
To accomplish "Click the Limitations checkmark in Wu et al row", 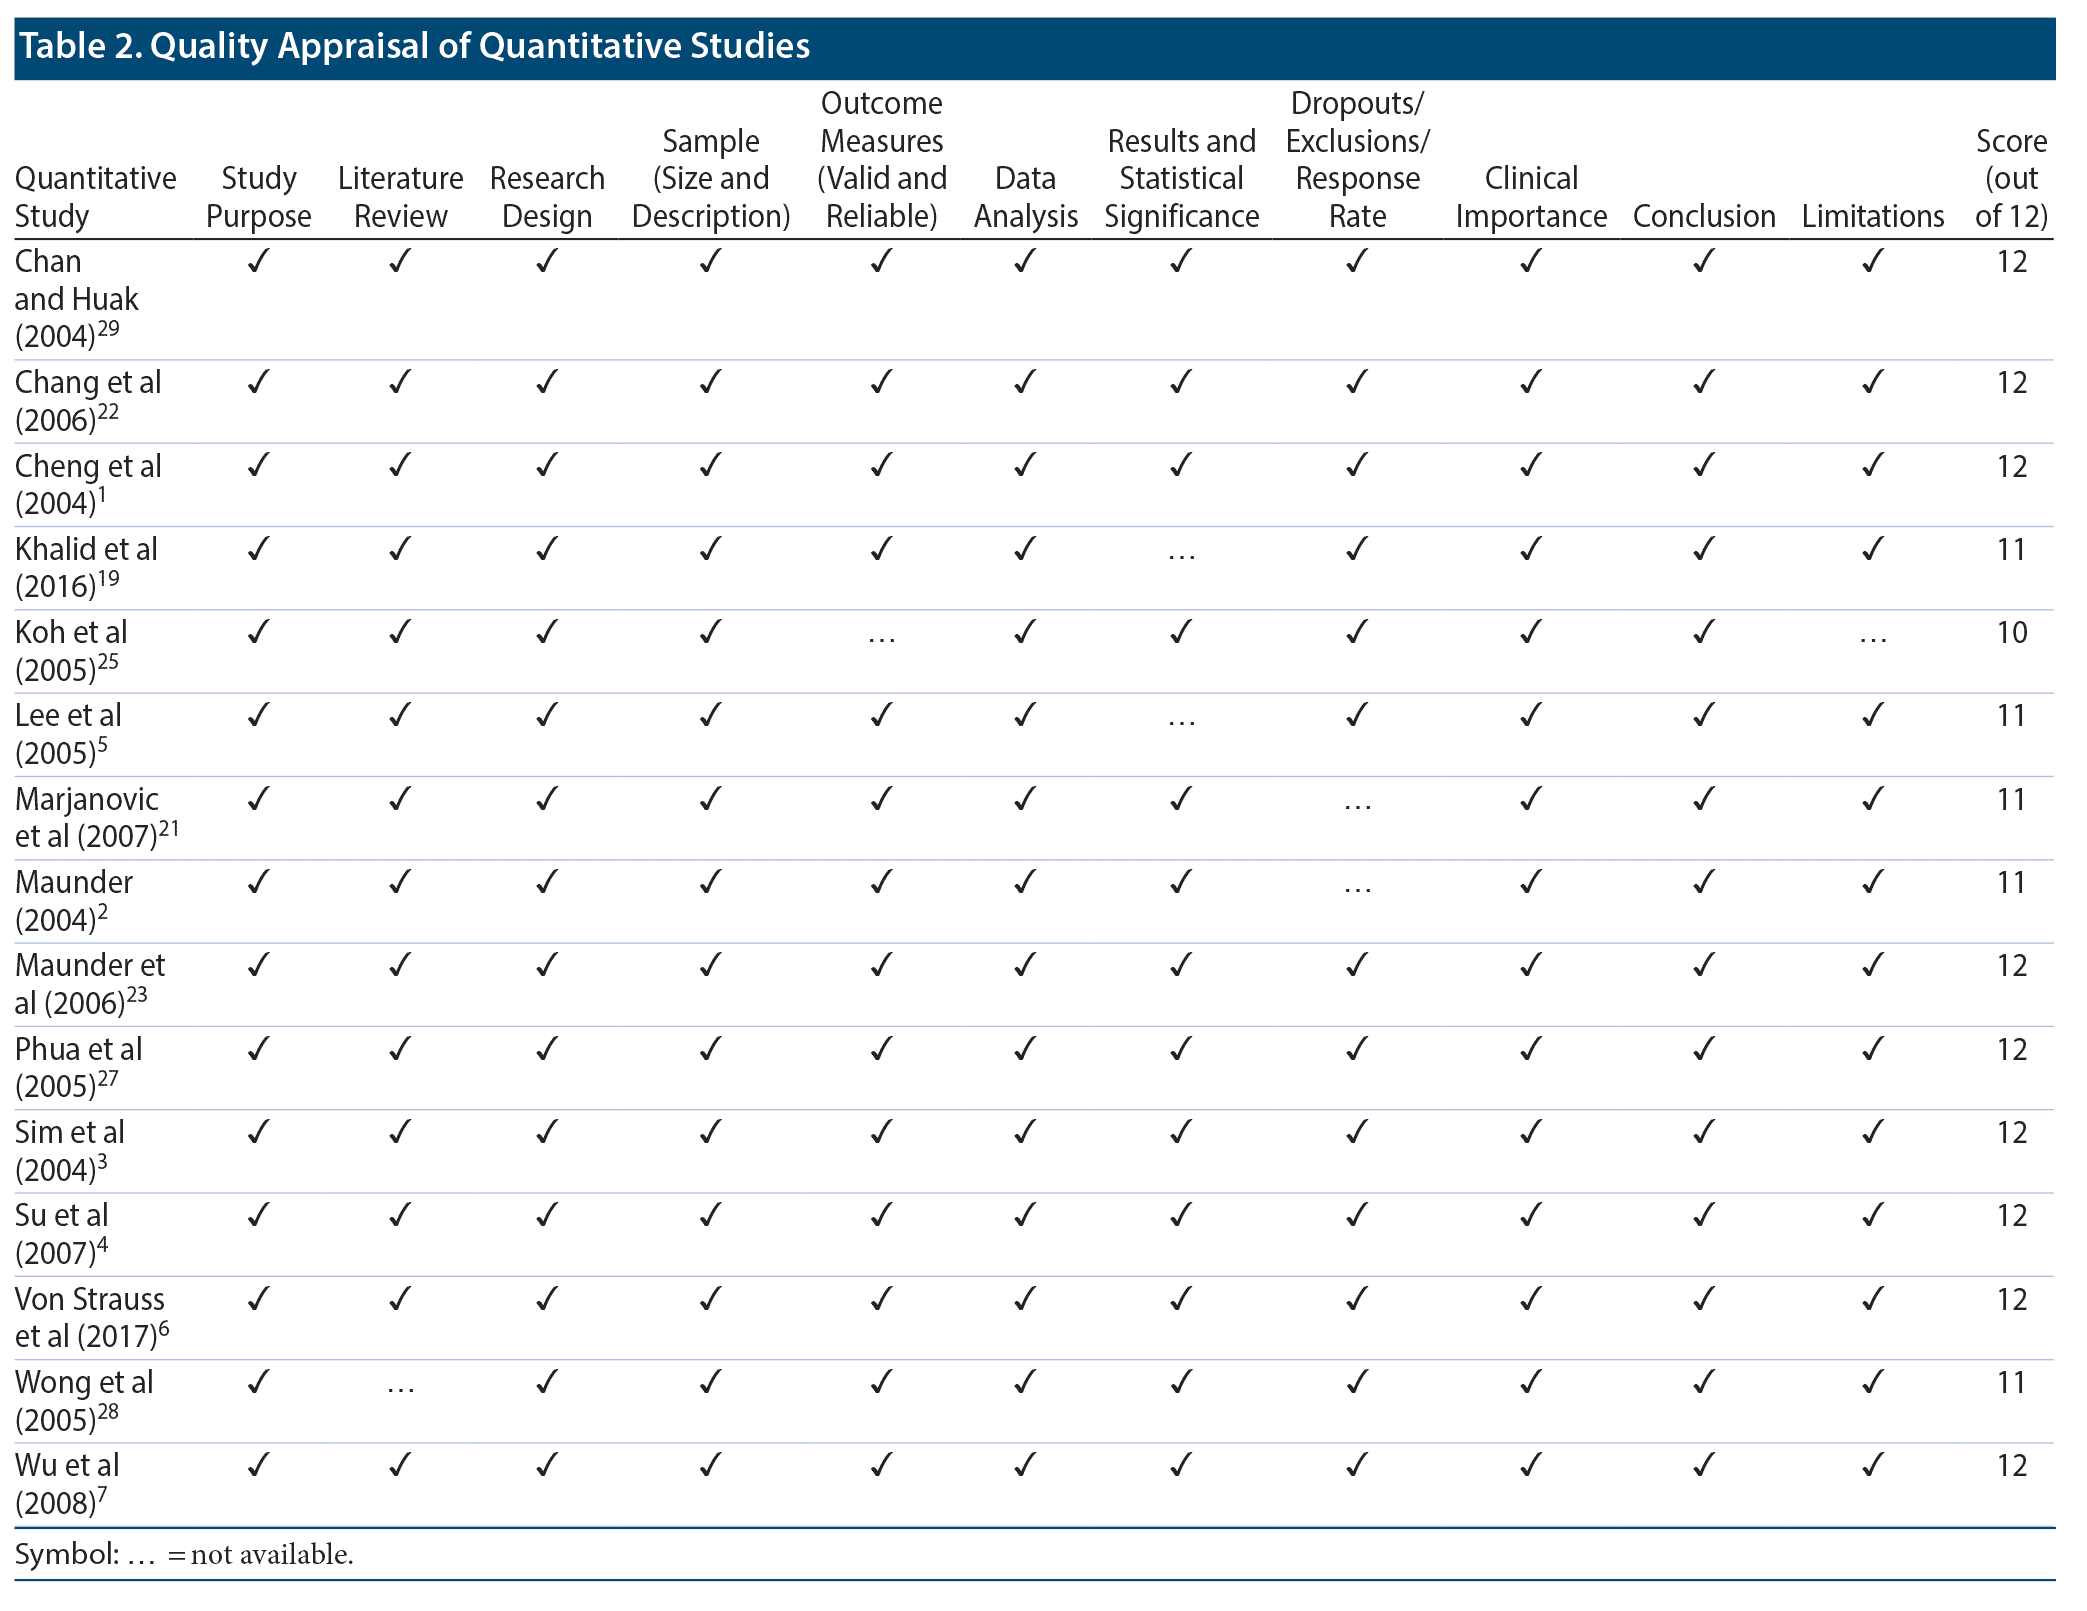I will pyautogui.click(x=1872, y=1466).
